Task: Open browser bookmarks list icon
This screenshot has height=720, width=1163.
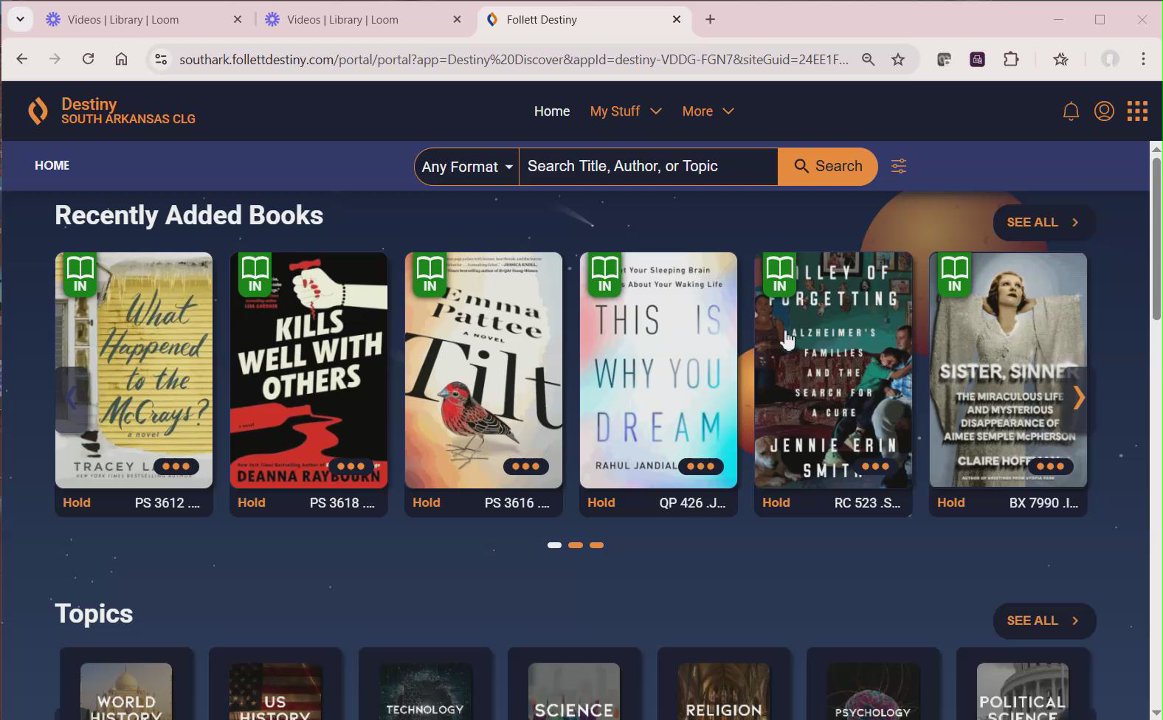Action: [x=1061, y=59]
